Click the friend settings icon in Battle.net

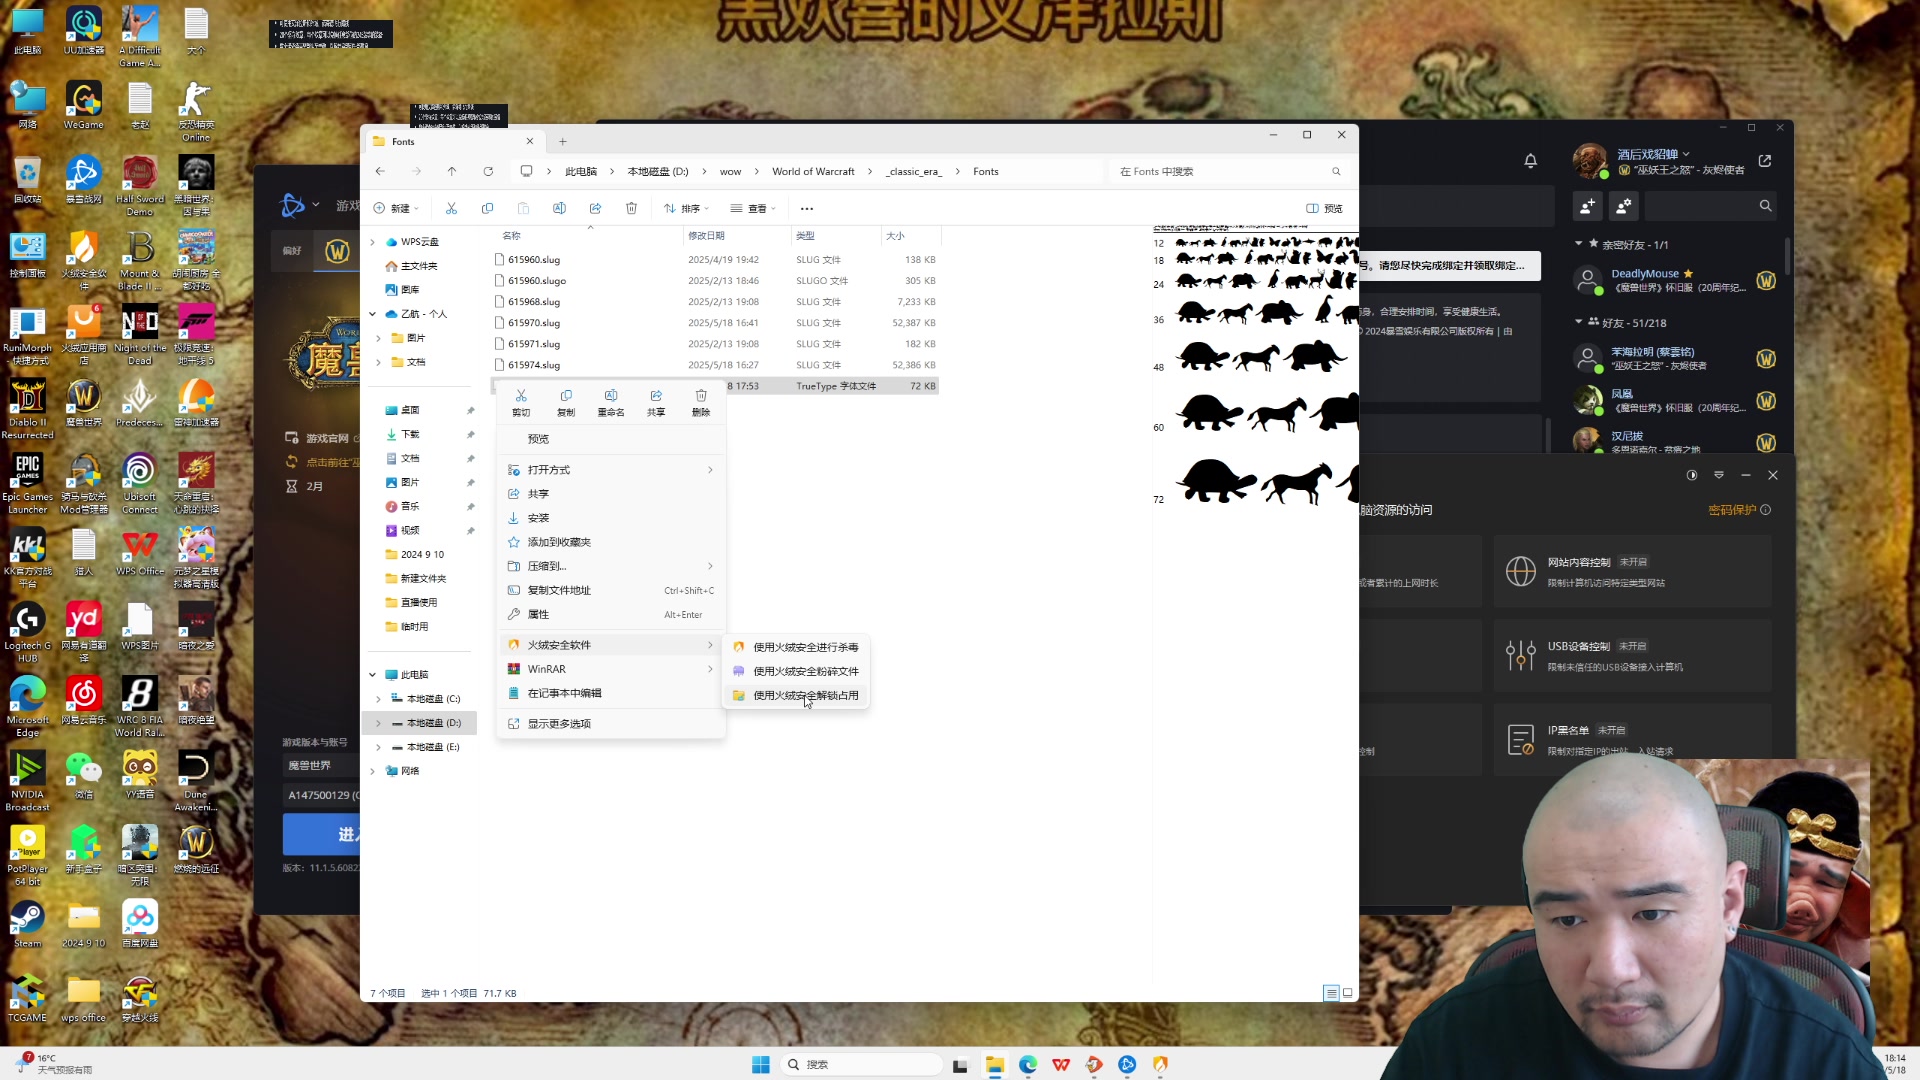(x=1624, y=205)
